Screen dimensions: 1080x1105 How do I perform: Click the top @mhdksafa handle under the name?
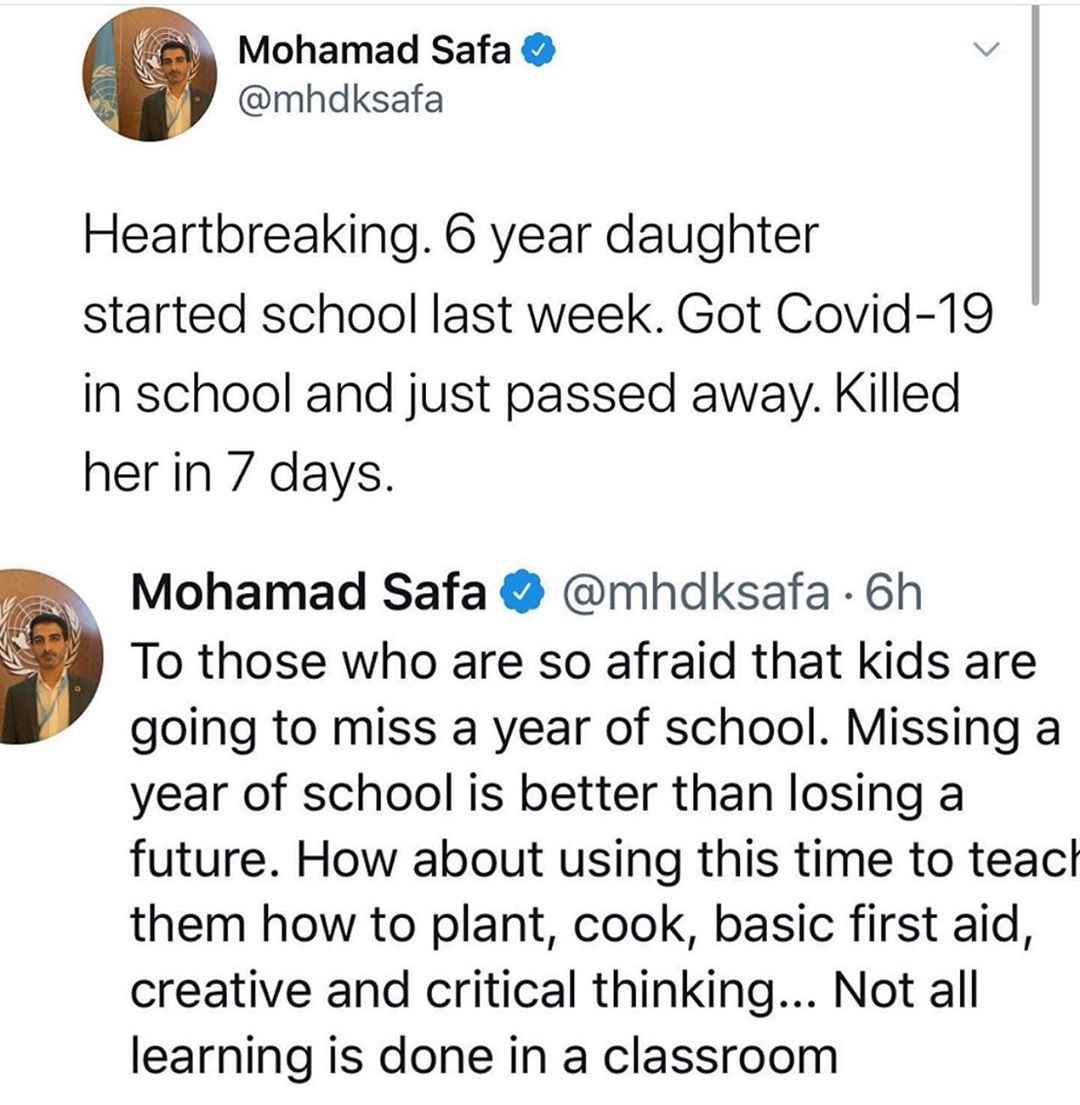340,101
